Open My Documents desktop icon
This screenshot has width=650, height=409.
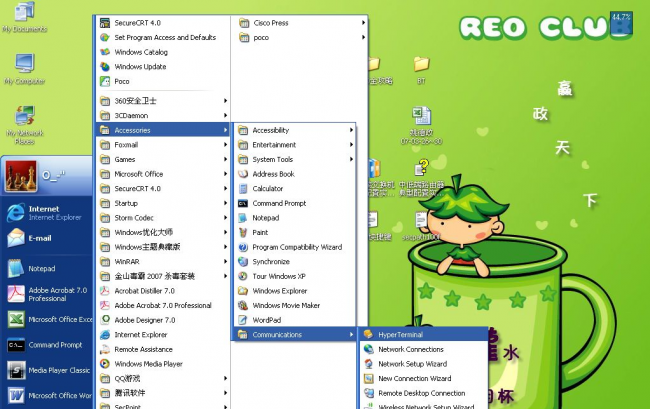click(24, 17)
